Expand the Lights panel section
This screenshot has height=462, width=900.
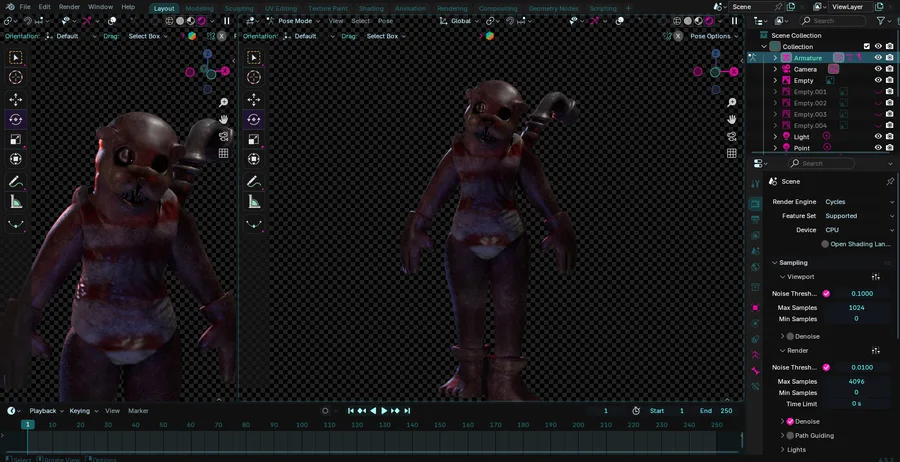tap(797, 450)
